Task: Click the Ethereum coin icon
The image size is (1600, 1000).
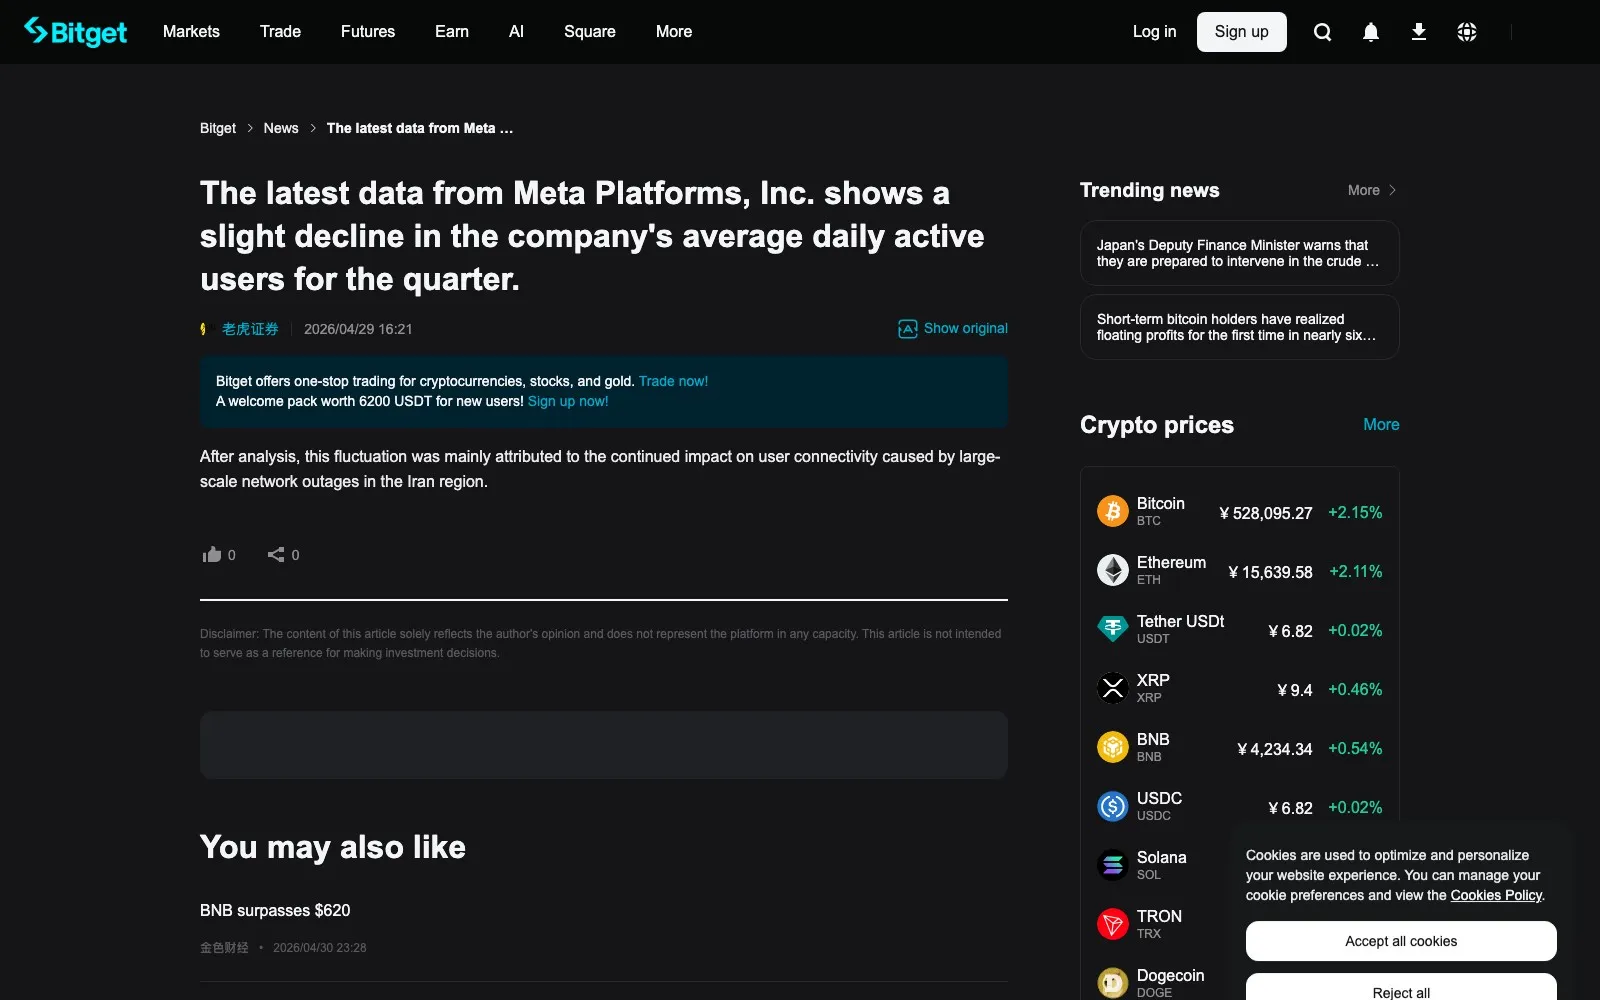Action: point(1113,570)
